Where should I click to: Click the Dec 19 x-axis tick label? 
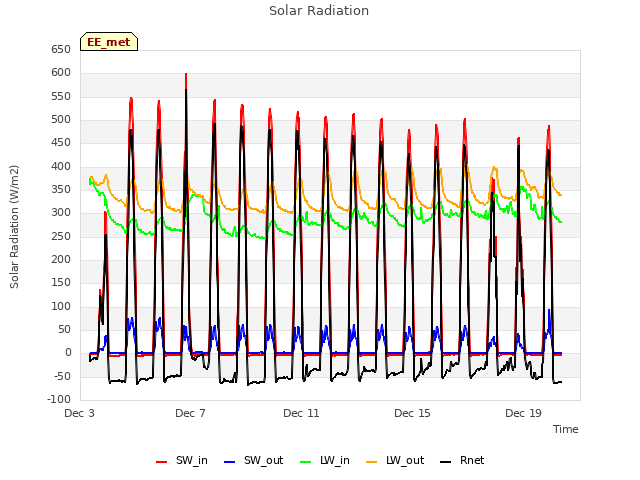tap(523, 413)
